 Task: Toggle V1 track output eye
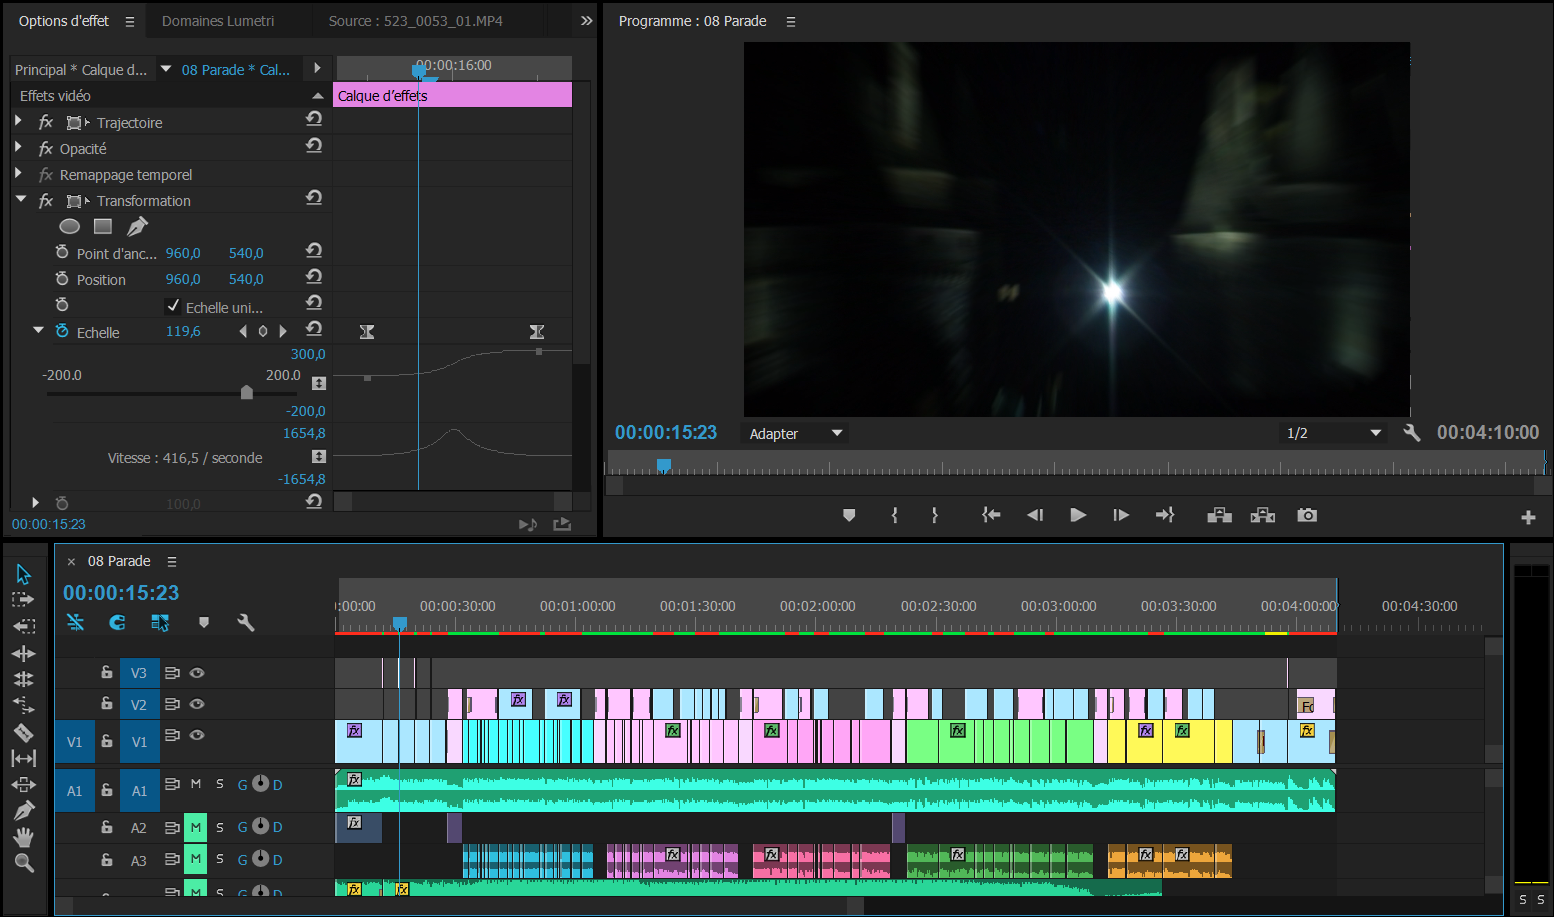[197, 735]
